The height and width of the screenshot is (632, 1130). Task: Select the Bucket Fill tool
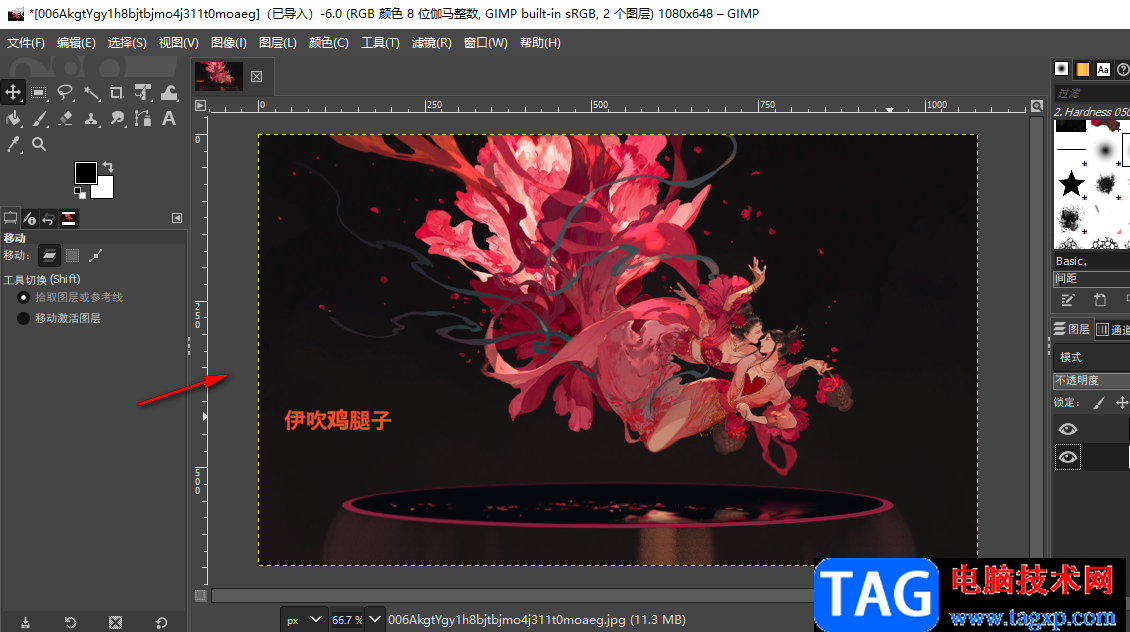pyautogui.click(x=13, y=118)
